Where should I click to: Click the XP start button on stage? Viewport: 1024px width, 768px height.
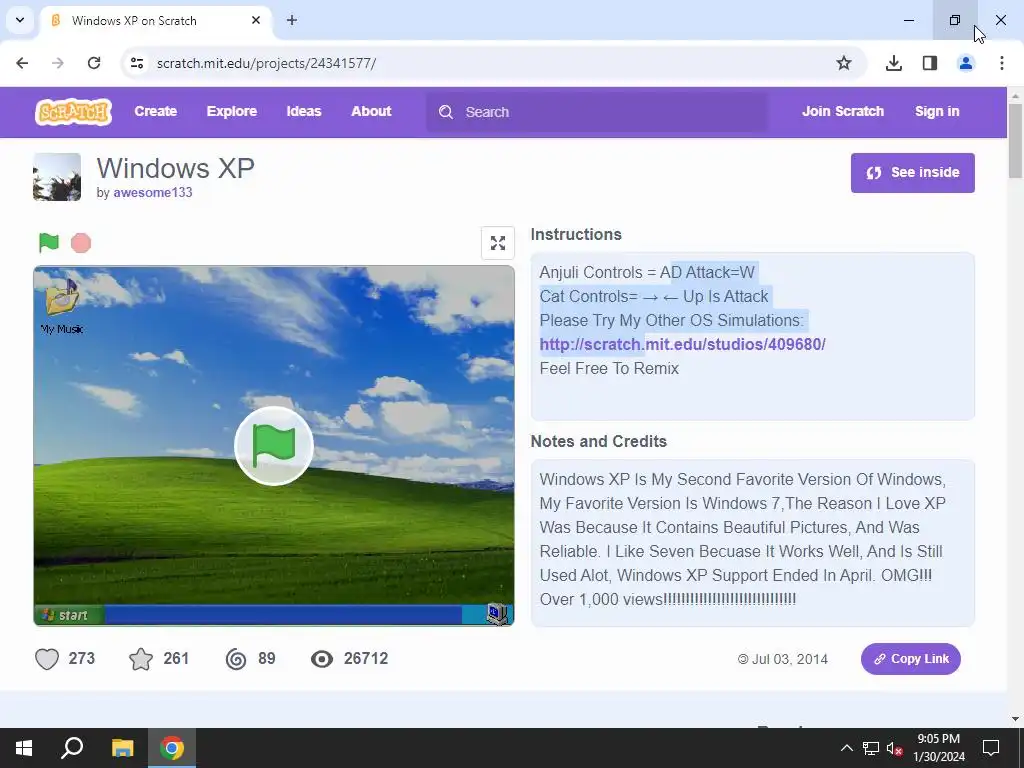click(69, 615)
